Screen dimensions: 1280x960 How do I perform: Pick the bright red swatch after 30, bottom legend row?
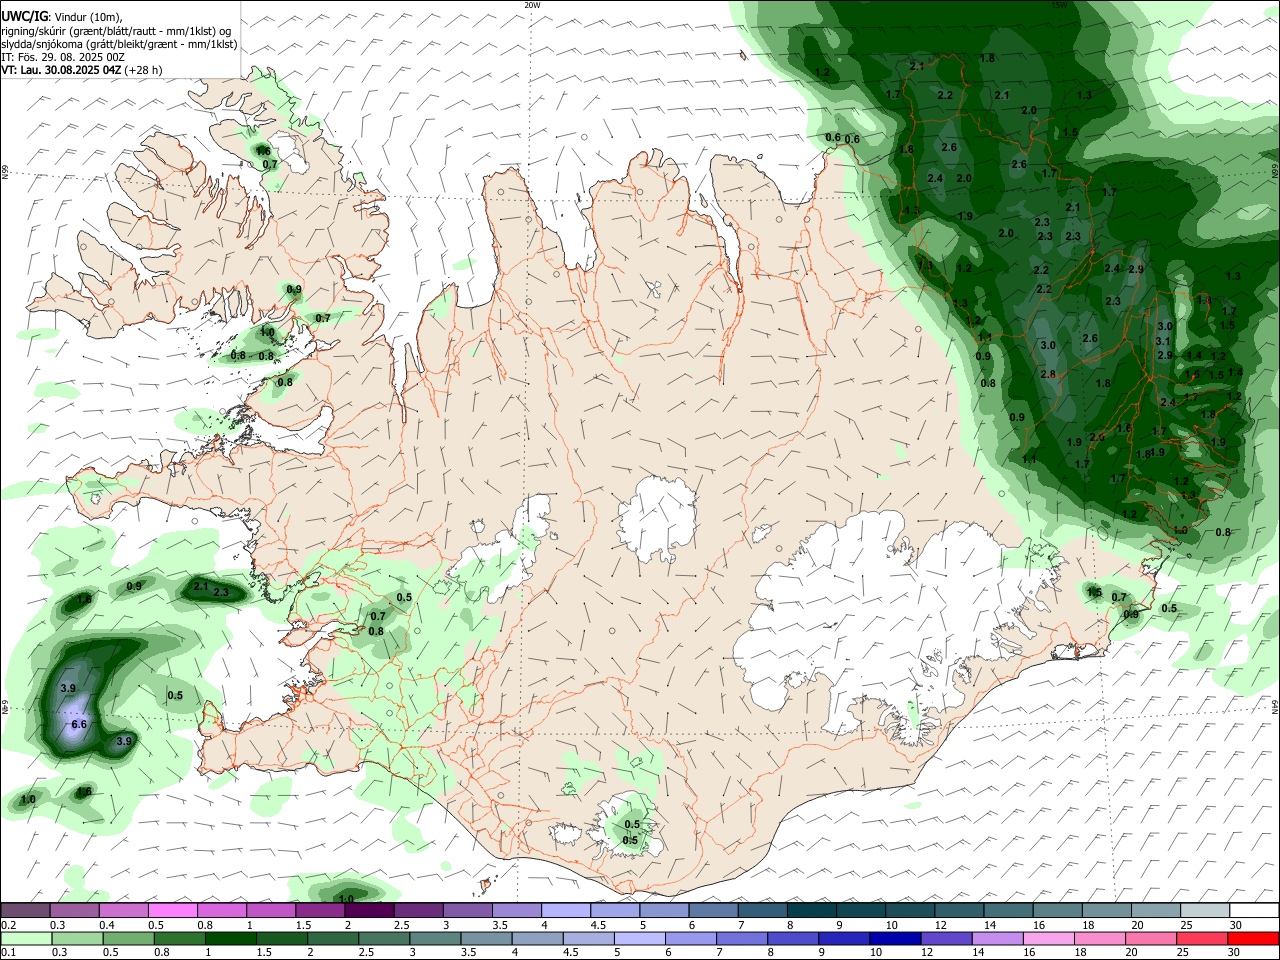[1253, 938]
